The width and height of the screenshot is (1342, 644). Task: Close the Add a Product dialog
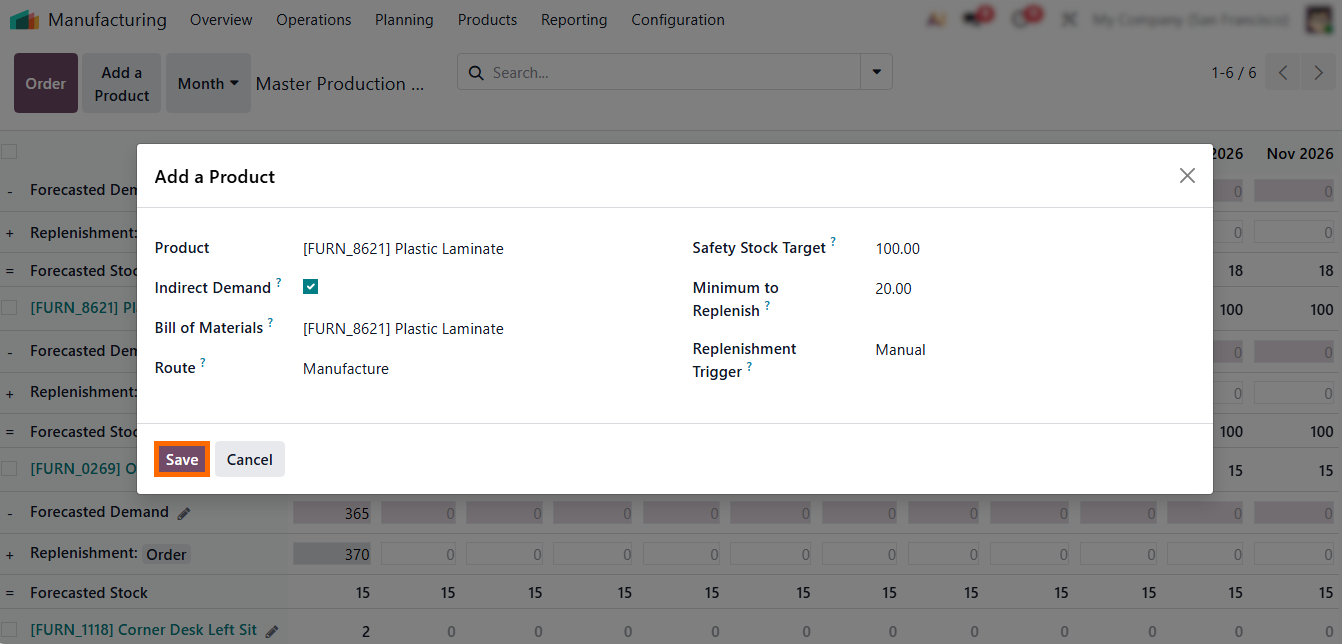[1186, 176]
